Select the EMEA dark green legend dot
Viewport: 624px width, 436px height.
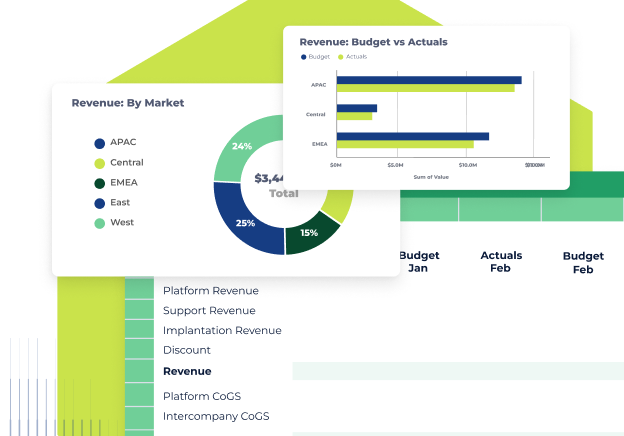[x=100, y=183]
